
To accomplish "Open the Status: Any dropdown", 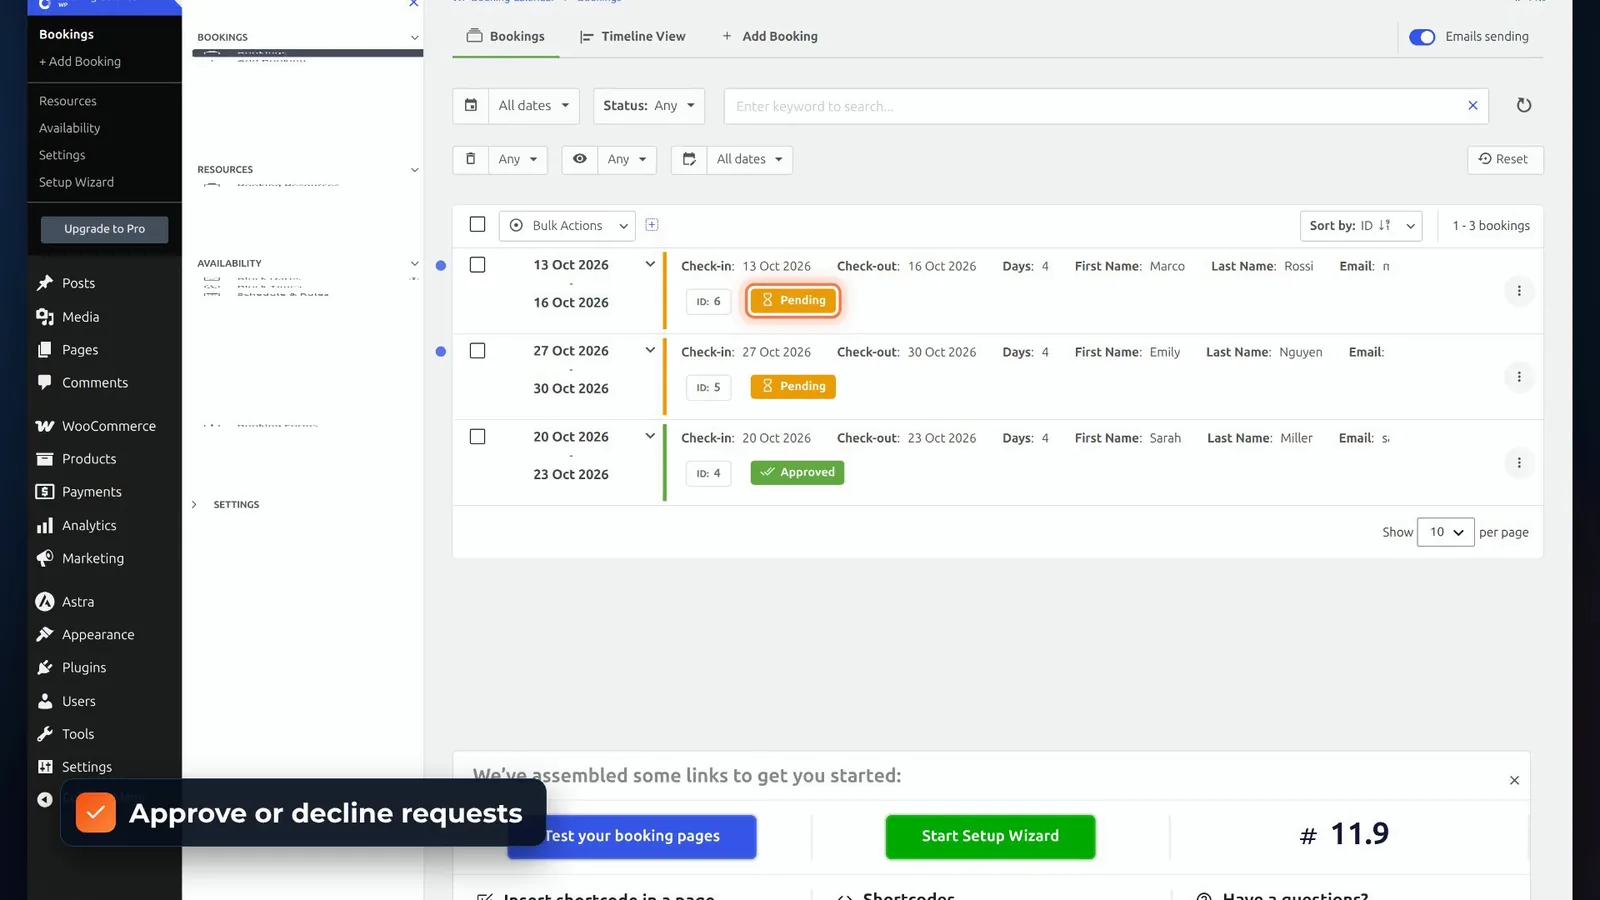I will click(x=649, y=105).
